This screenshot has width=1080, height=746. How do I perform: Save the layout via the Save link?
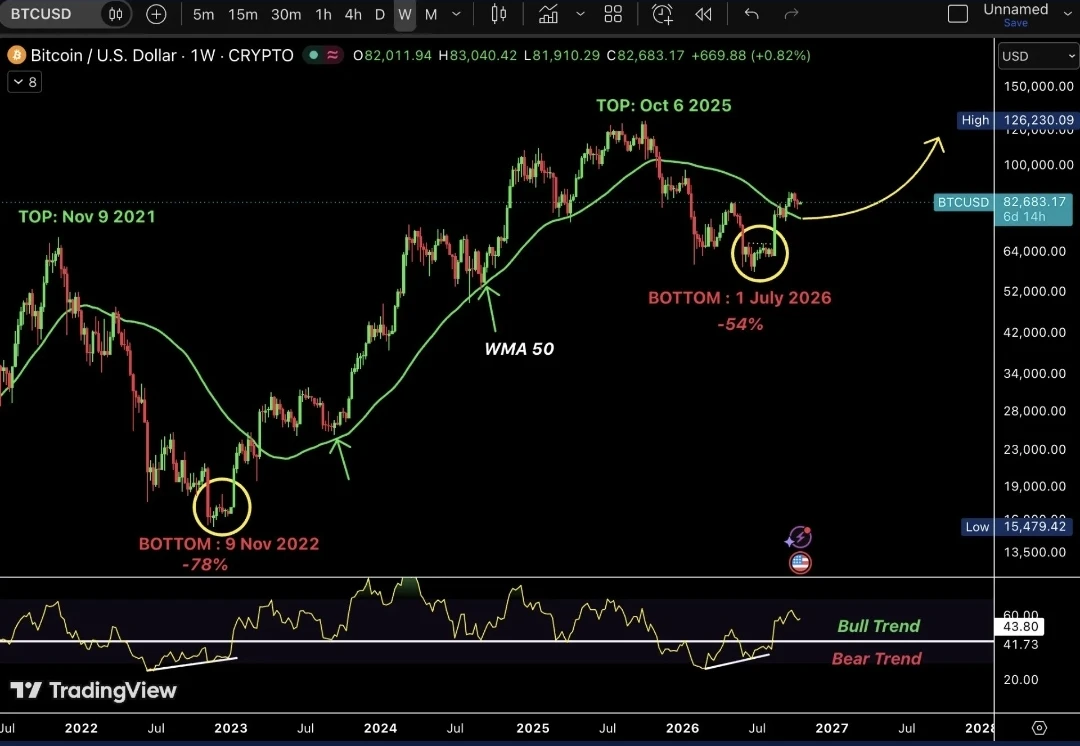pyautogui.click(x=1015, y=23)
